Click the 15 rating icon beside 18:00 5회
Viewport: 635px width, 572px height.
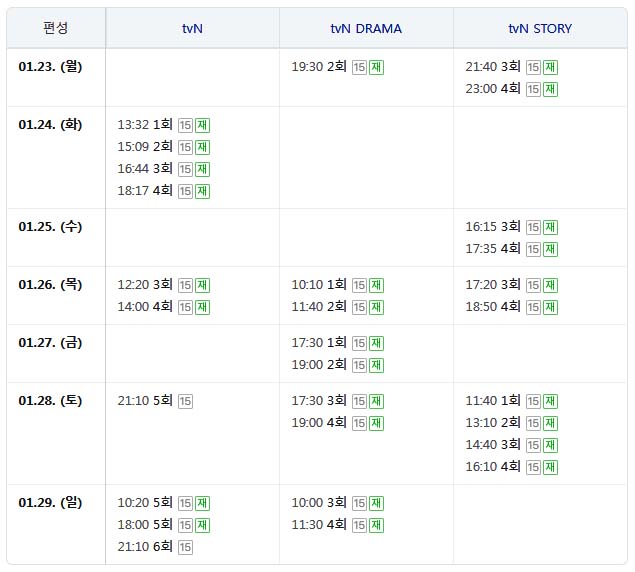click(x=185, y=525)
